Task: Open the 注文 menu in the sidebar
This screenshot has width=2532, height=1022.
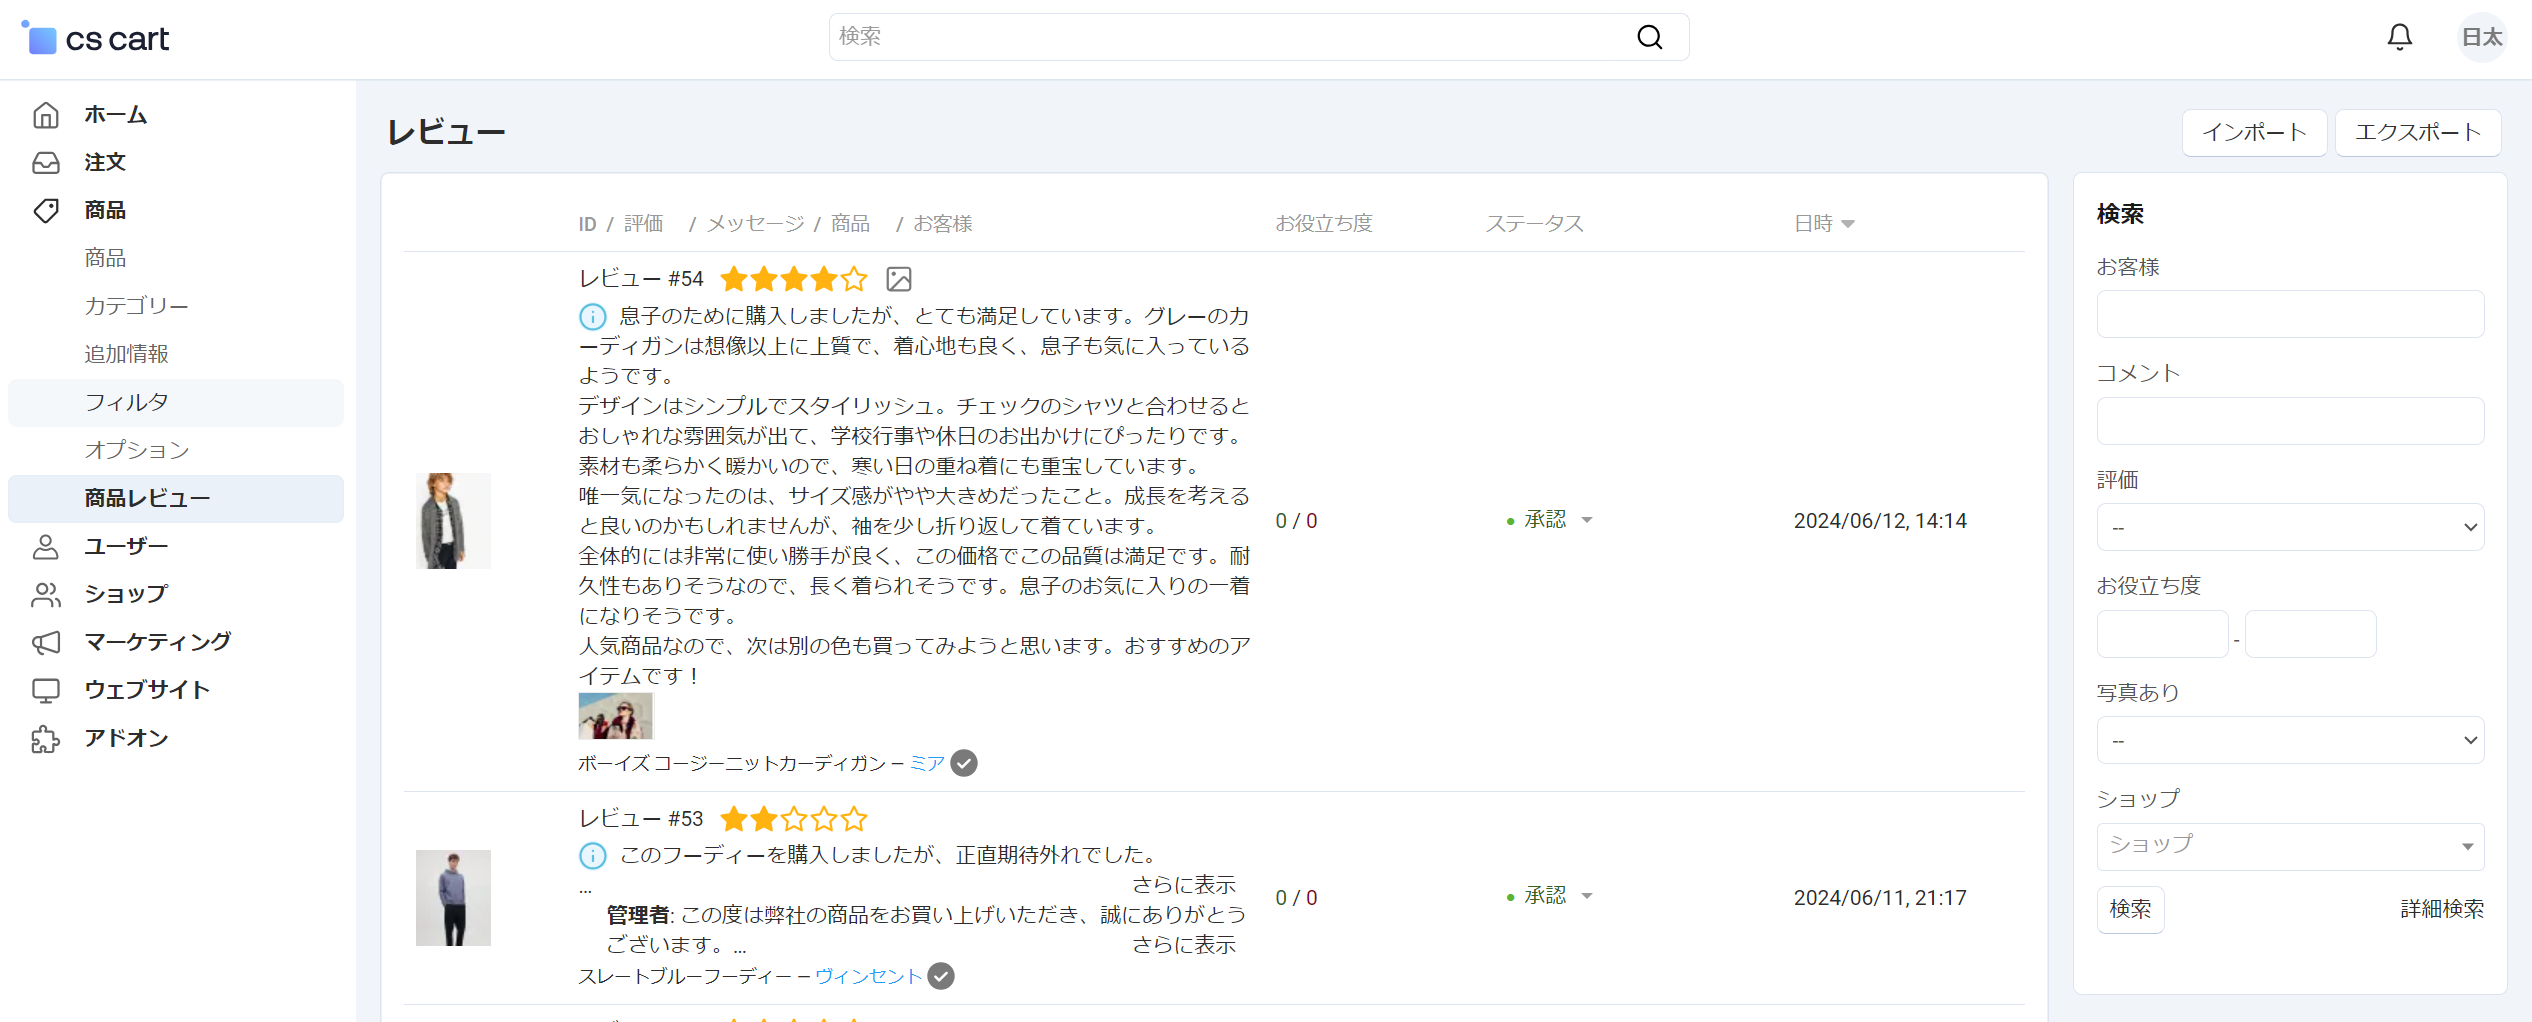Action: pos(105,162)
